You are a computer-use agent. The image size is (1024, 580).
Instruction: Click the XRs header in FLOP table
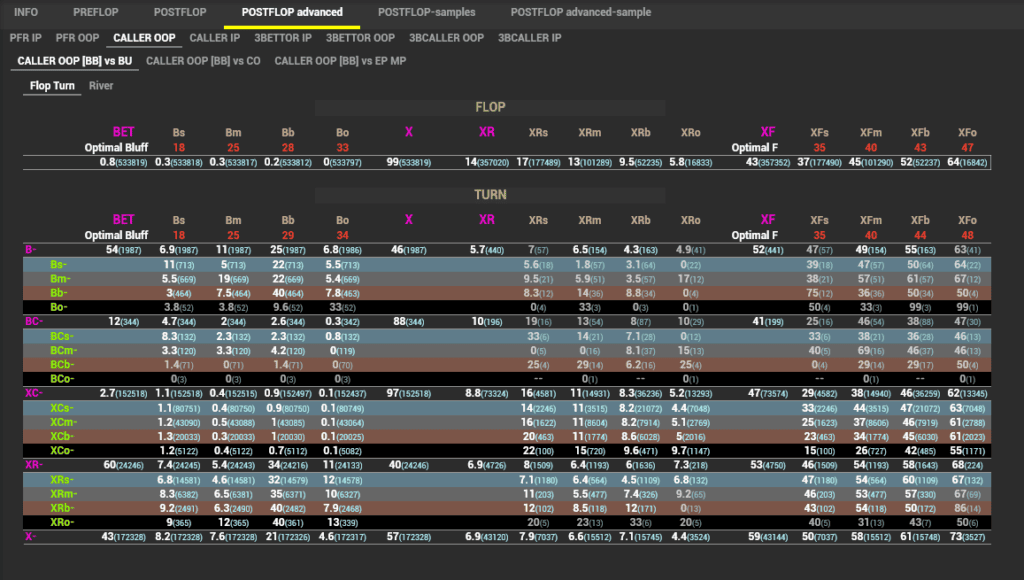pos(538,133)
